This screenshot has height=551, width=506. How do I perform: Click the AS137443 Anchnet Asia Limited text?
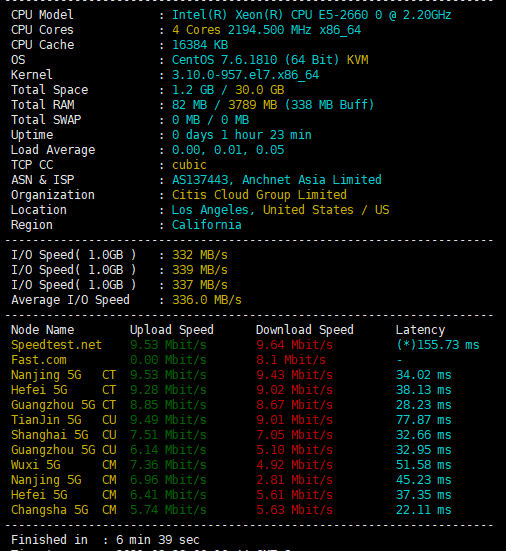pyautogui.click(x=277, y=180)
